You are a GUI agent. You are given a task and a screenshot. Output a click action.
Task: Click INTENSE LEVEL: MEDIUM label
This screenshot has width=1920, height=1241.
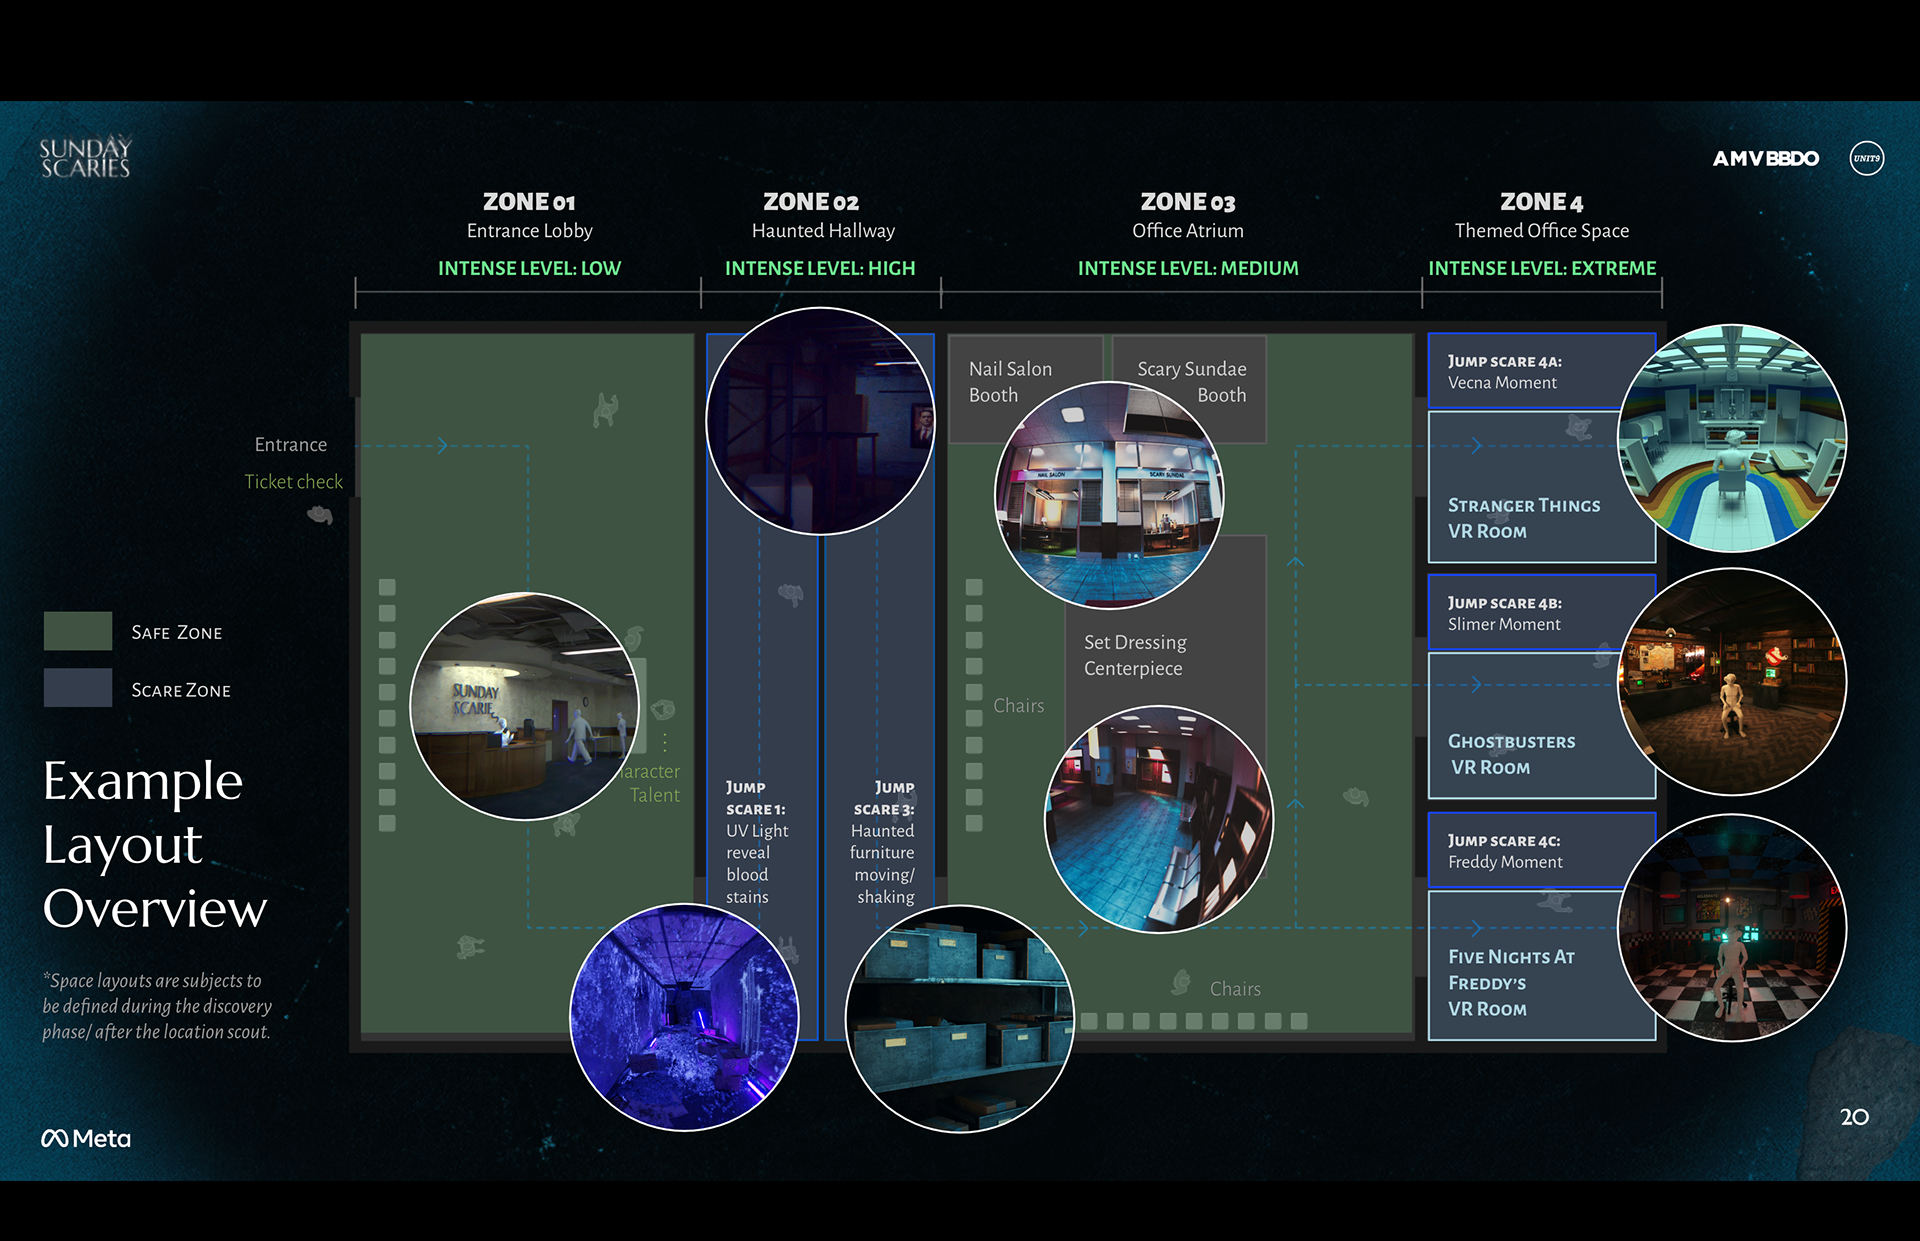(x=1188, y=268)
